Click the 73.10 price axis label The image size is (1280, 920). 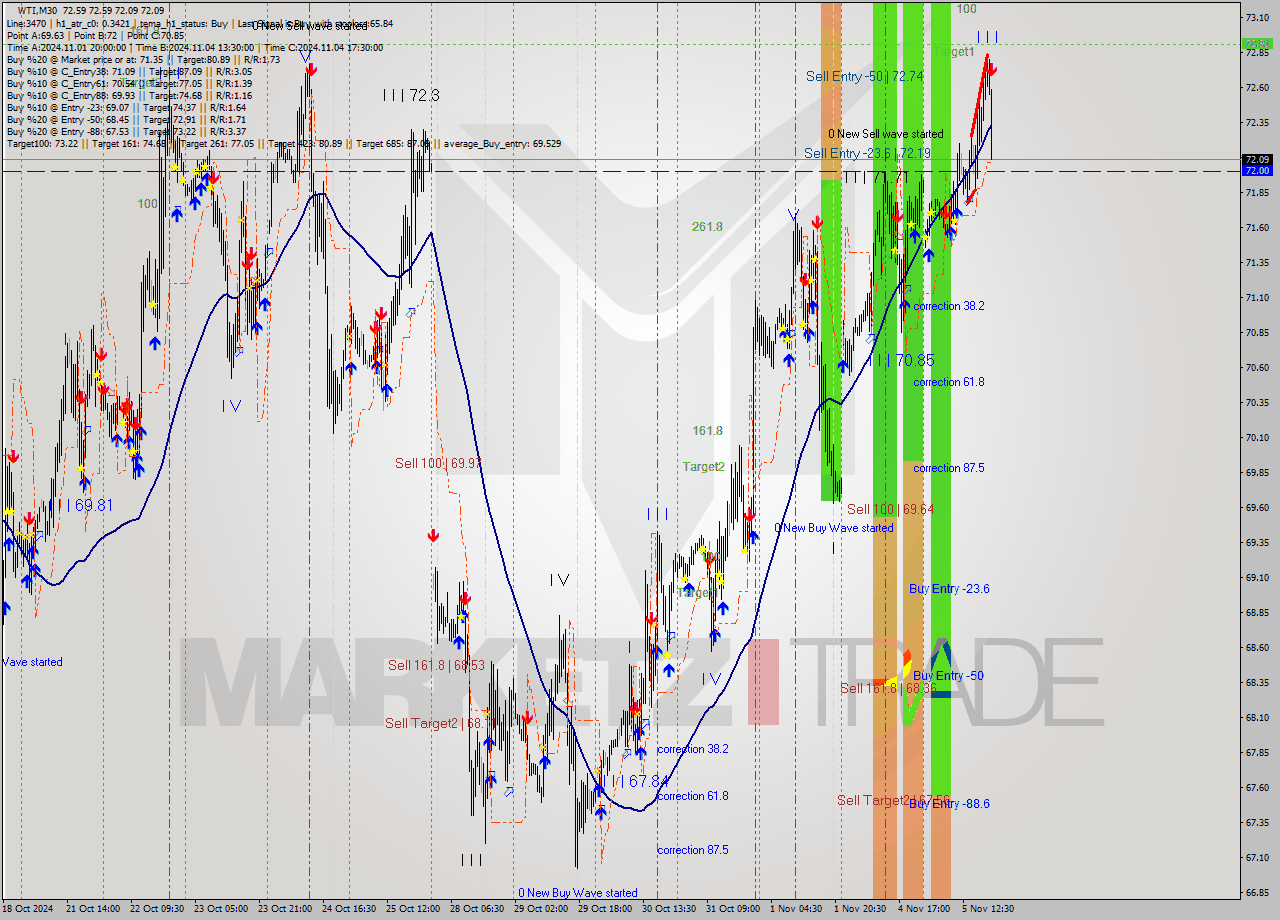tap(1258, 18)
